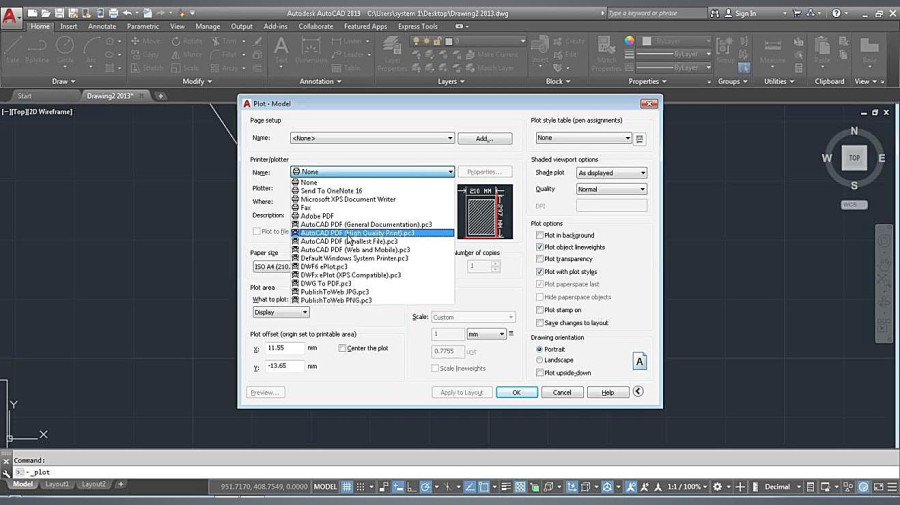Collapse the Printer/plotter Name dropdown

click(372, 172)
